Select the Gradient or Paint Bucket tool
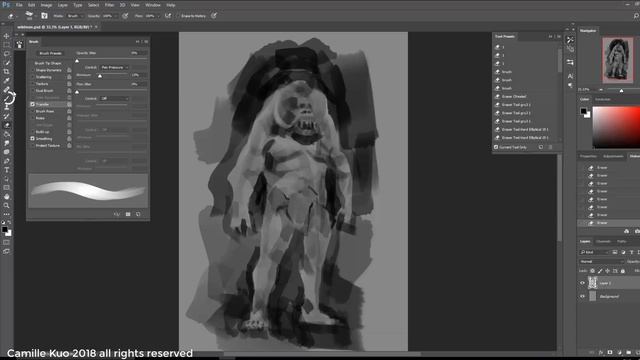The width and height of the screenshot is (640, 360). pyautogui.click(x=7, y=134)
